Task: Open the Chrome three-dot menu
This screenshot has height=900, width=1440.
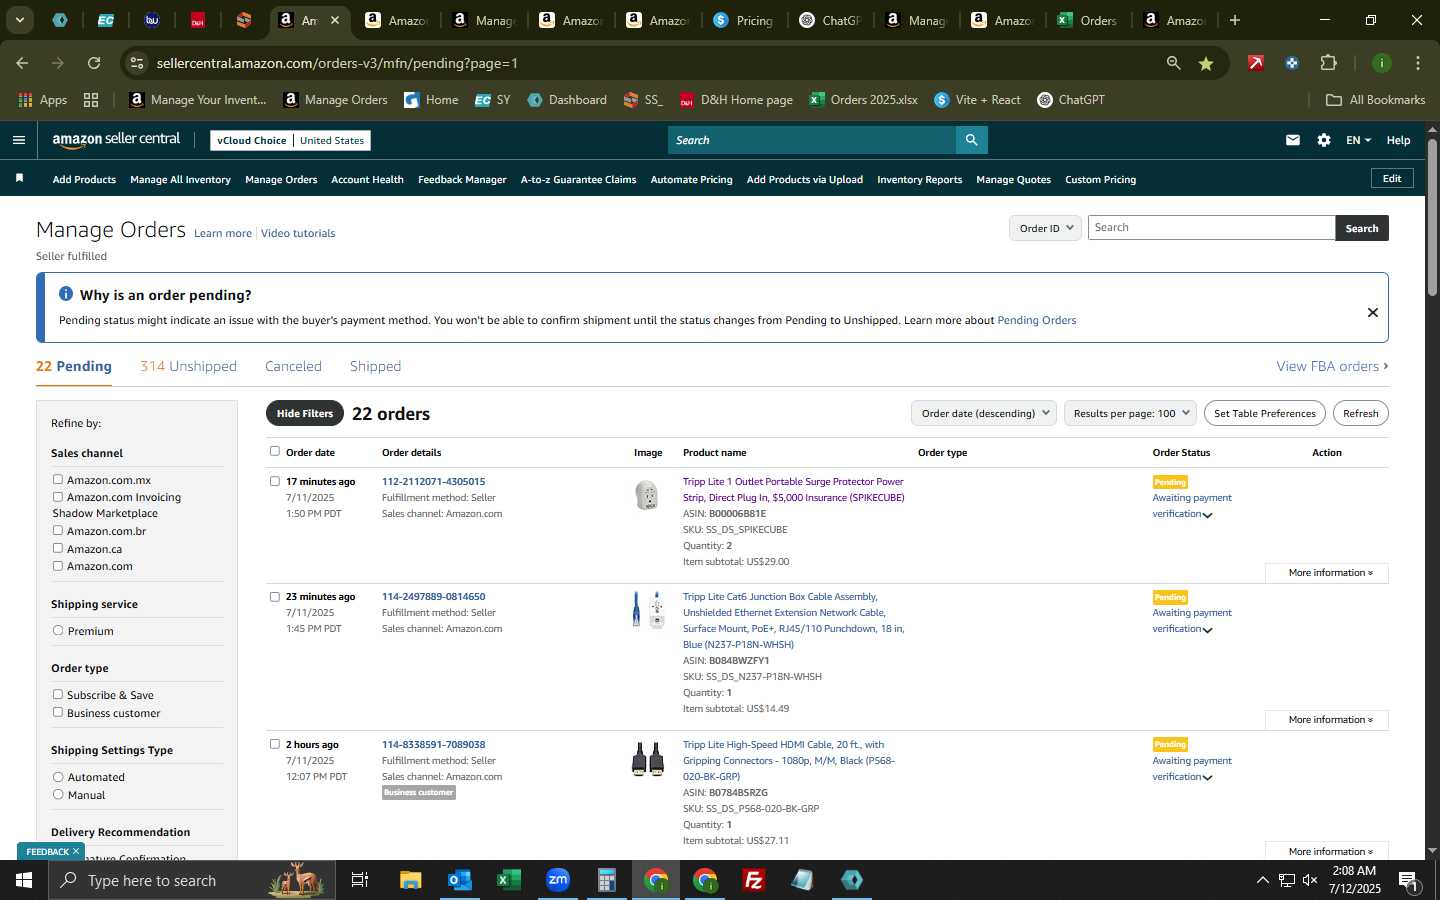Action: coord(1417,63)
